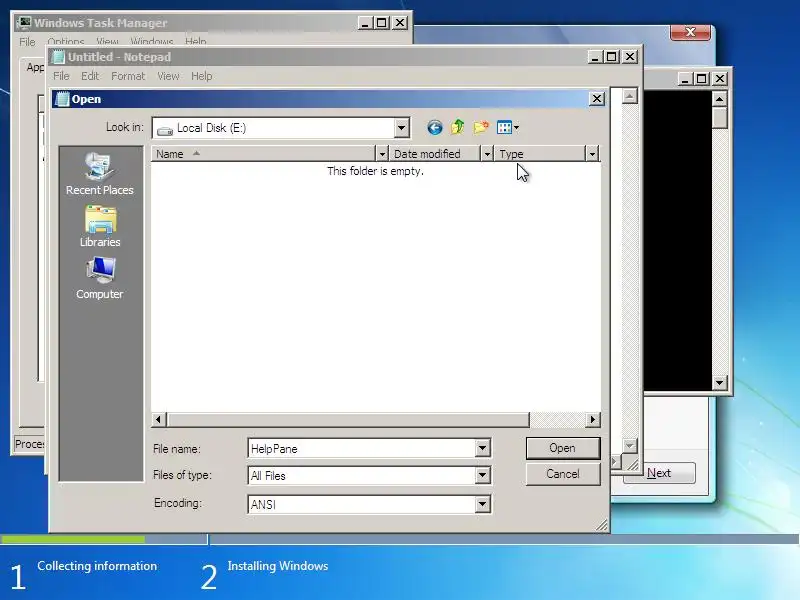Click Next in the setup window
This screenshot has height=600, width=800.
[659, 473]
